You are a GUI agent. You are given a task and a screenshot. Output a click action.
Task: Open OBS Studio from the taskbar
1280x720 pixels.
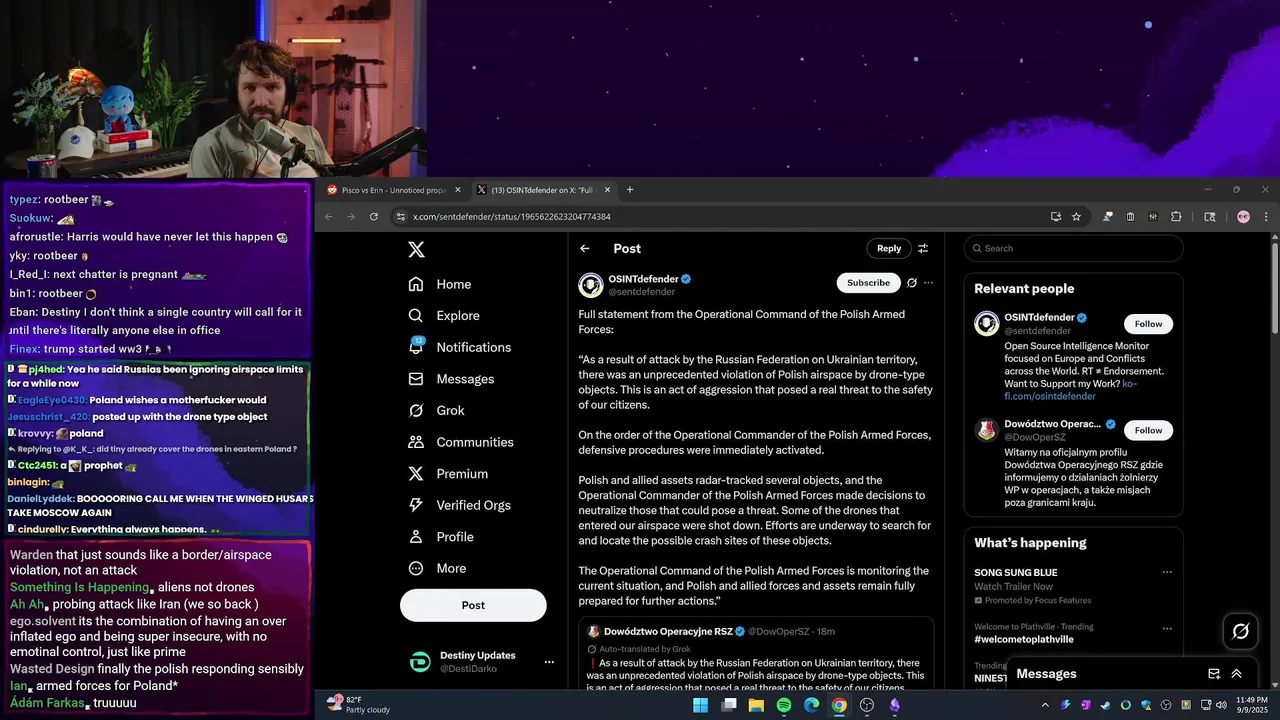(867, 705)
